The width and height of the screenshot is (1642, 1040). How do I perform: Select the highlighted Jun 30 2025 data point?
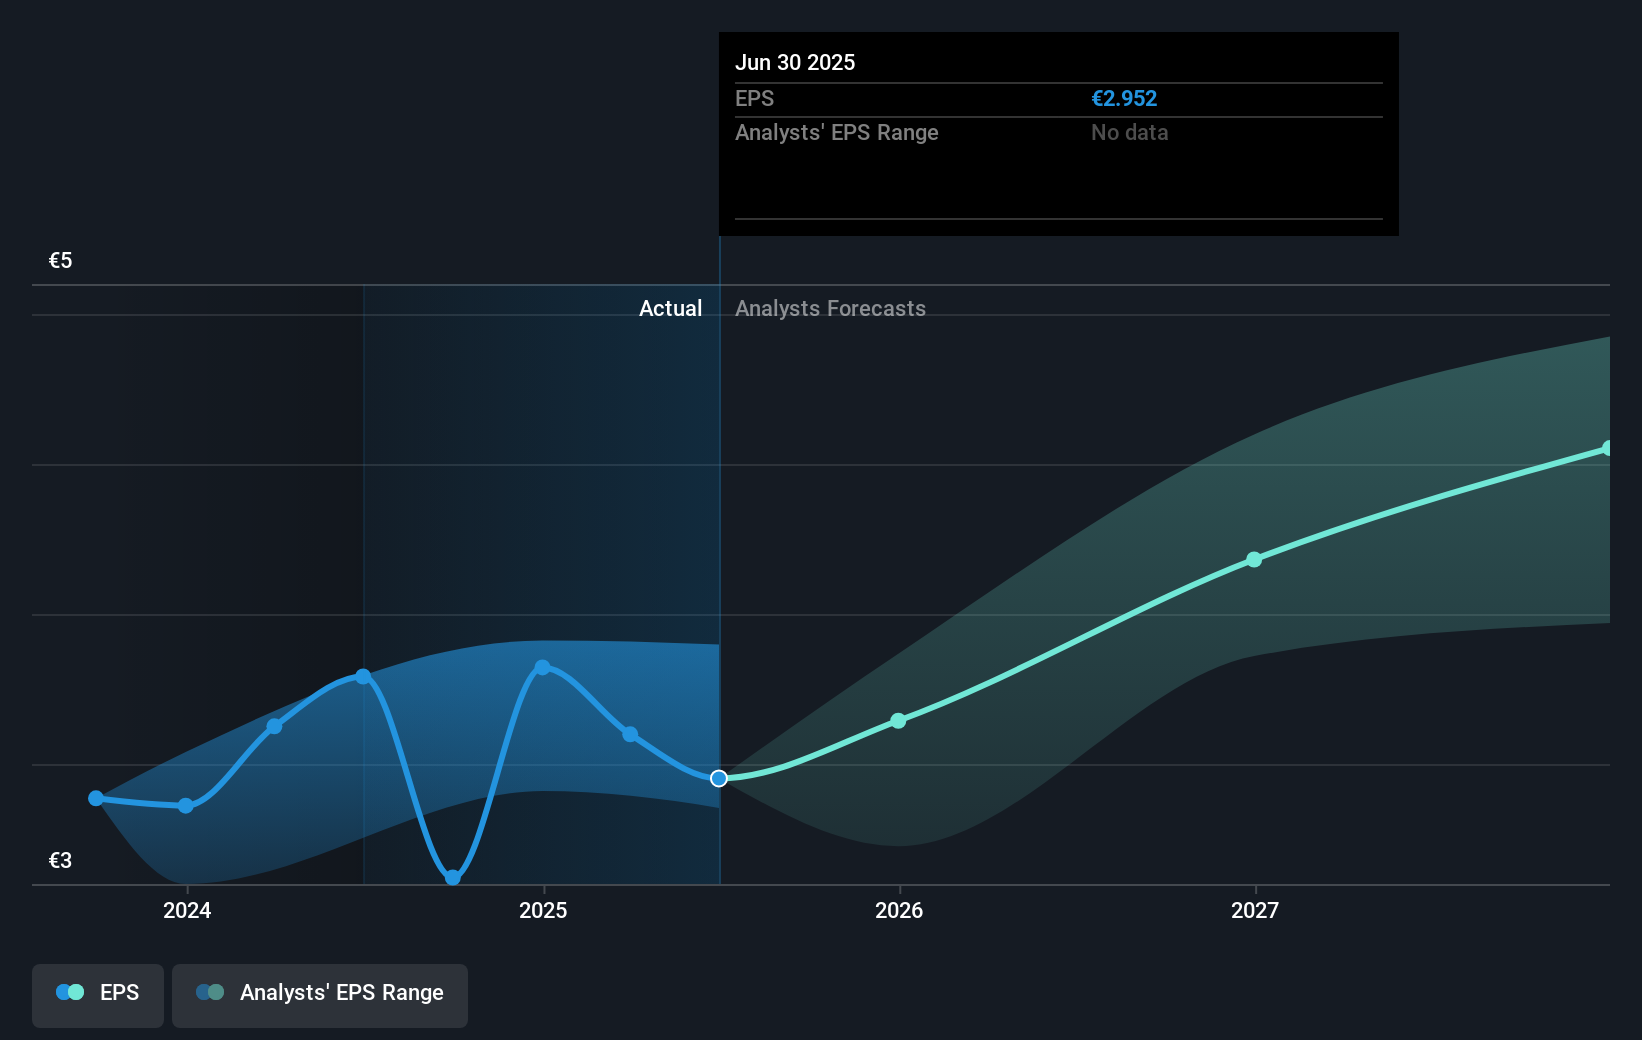coord(718,778)
